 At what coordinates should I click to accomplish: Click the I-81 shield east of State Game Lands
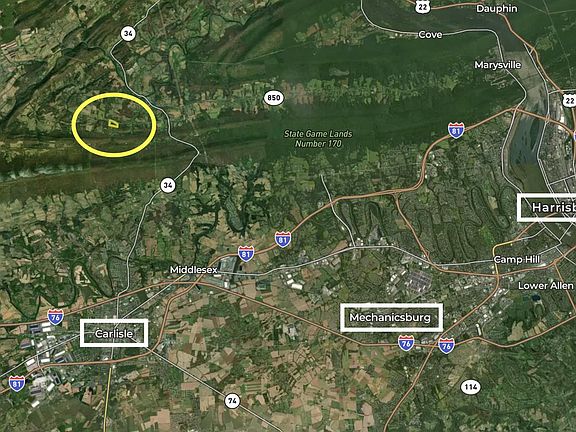456,130
